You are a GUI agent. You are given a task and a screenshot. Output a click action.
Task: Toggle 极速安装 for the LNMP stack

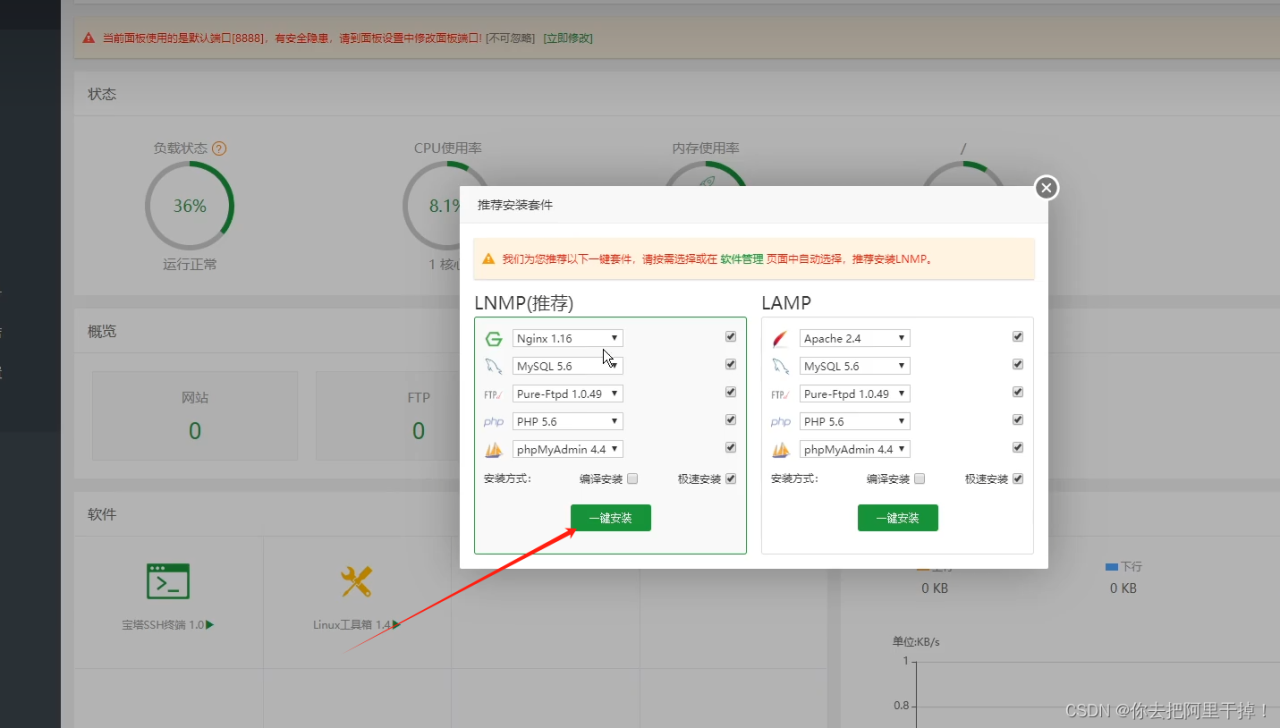[731, 478]
